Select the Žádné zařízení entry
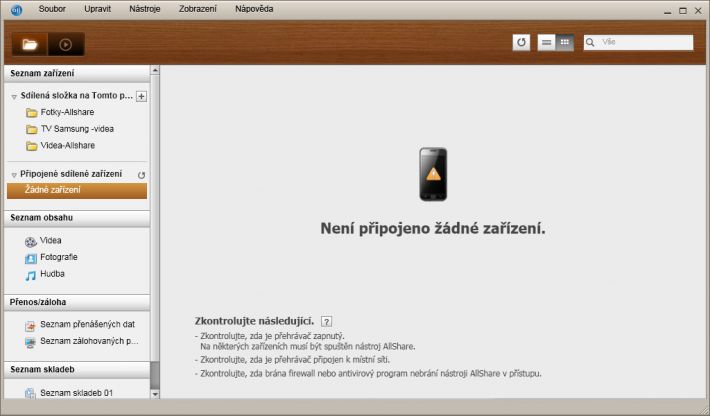Screen dimensions: 710x416 77,191
